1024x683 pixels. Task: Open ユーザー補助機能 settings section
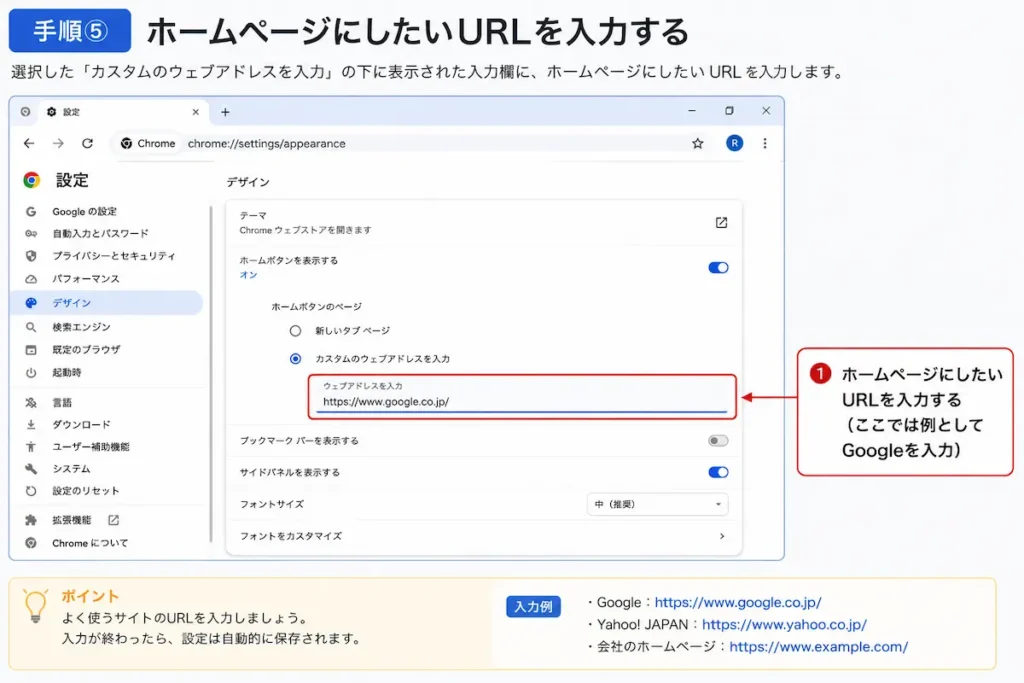pos(91,447)
